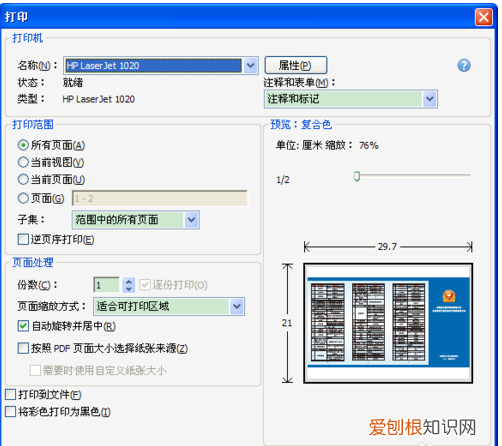The image size is (502, 446).
Task: Expand the 注释和标记 comments dropdown
Action: [x=430, y=99]
